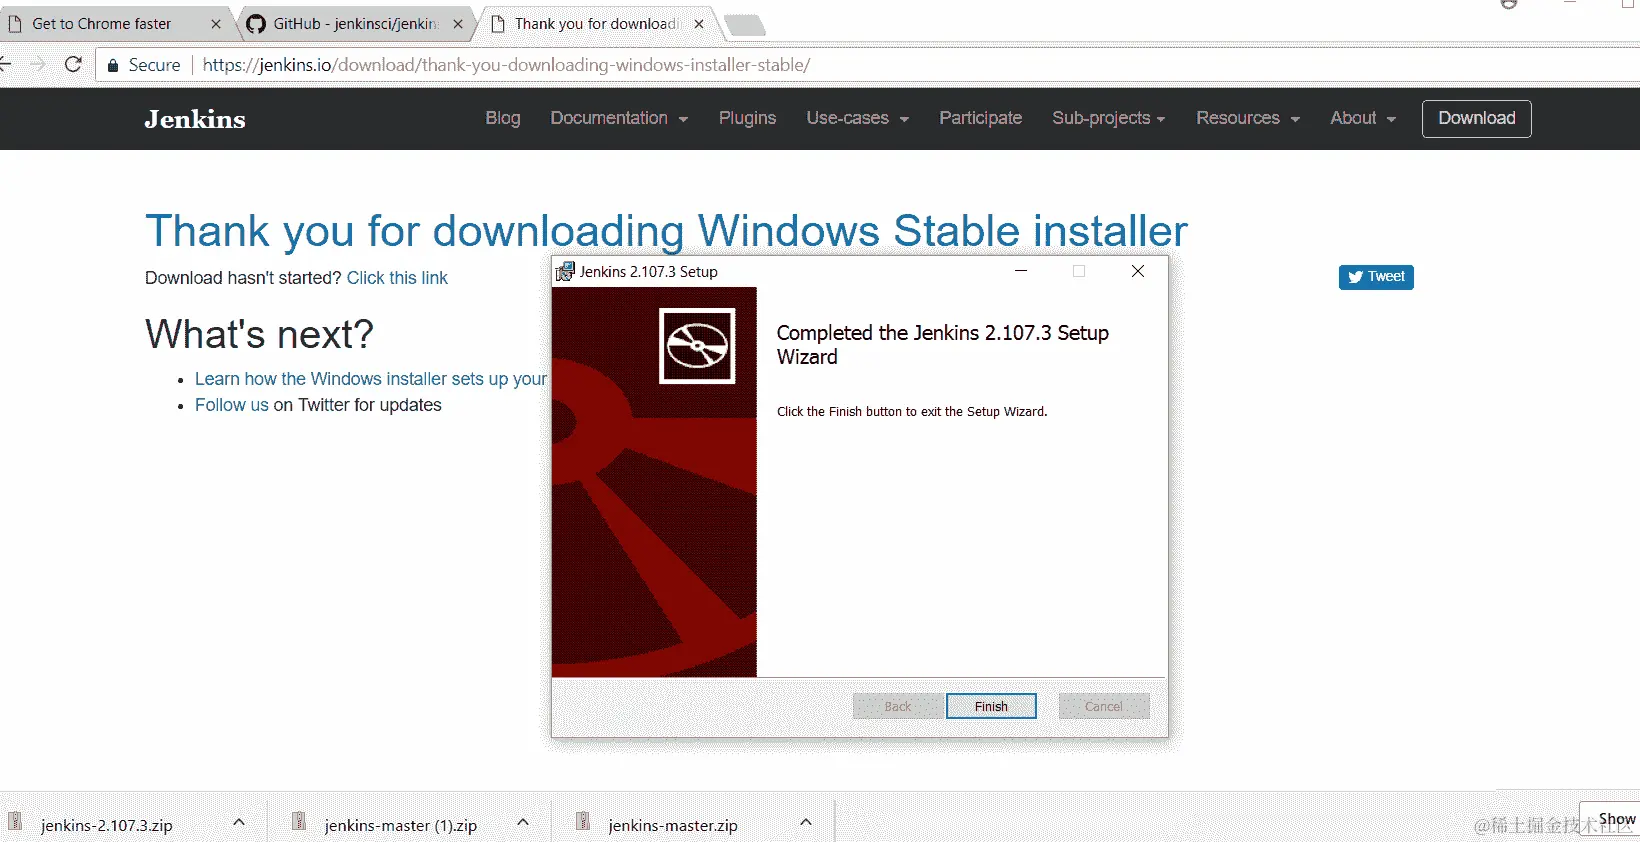Expand the Use-cases dropdown
Screen dimensions: 1640x842
(x=858, y=118)
